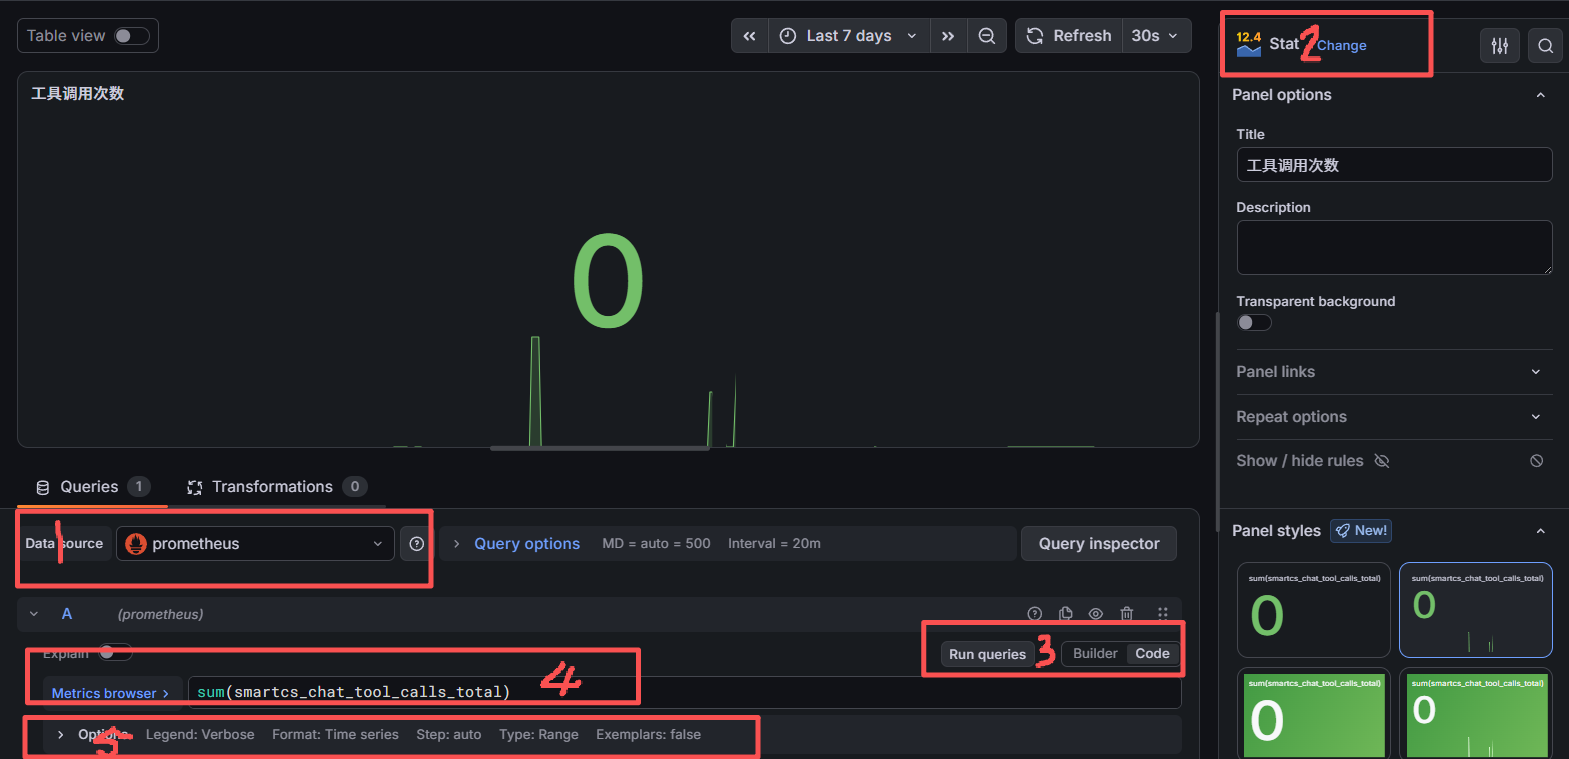Click the Legend: Verbose text

click(x=200, y=735)
